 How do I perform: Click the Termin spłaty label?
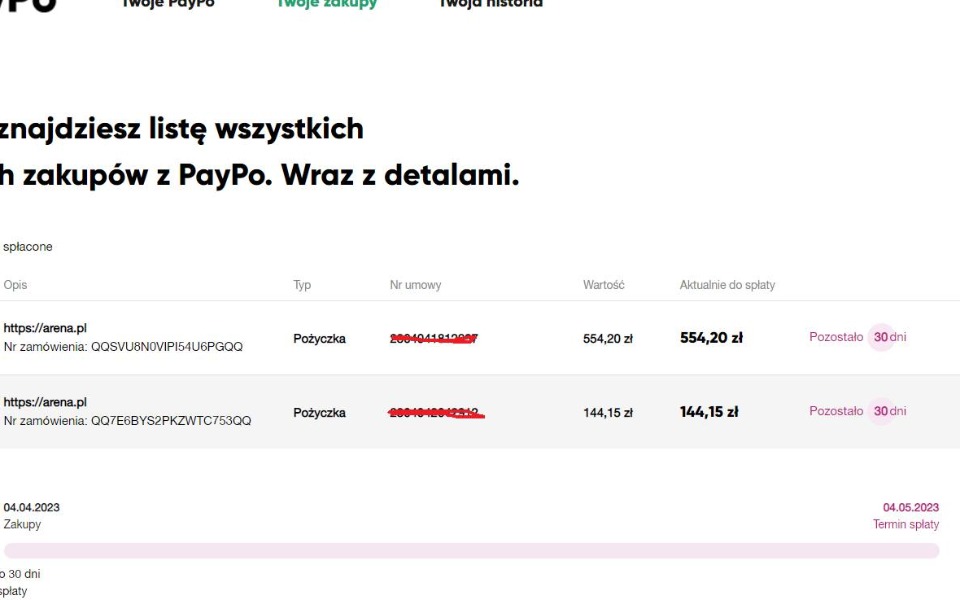906,525
